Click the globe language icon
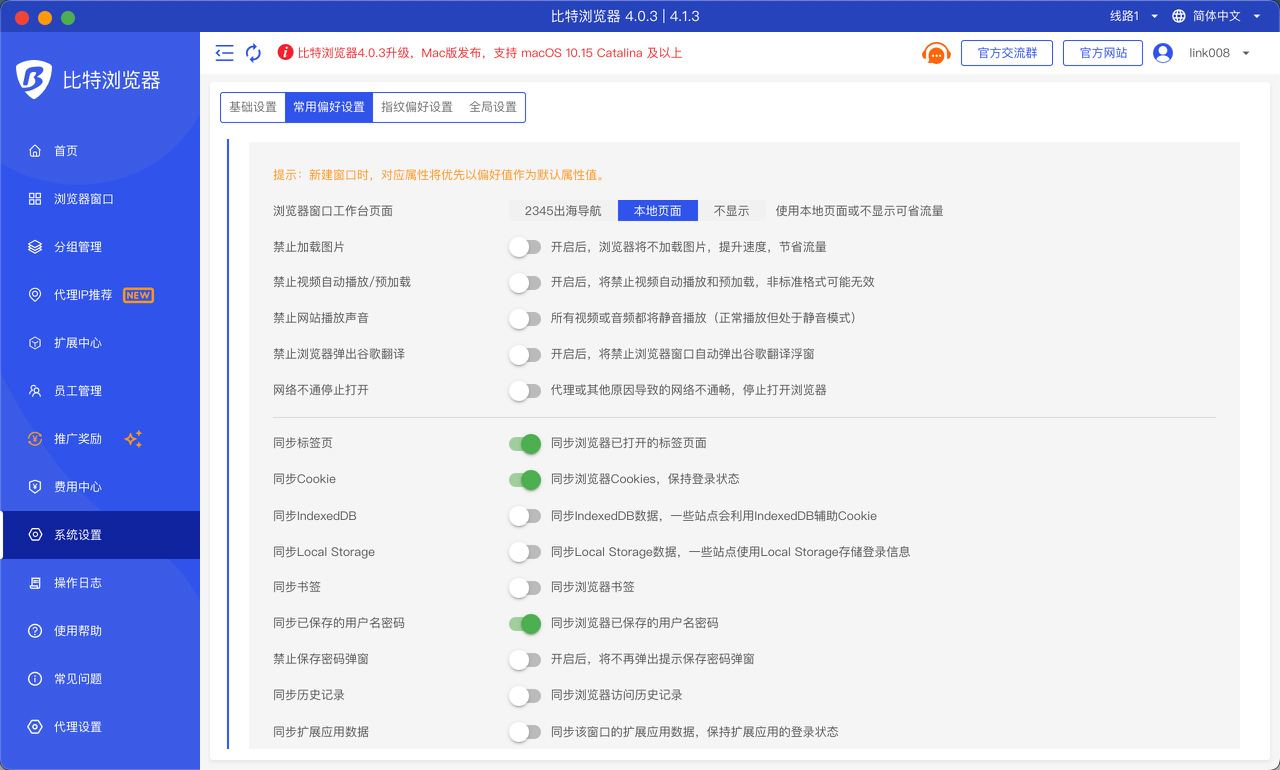 (1179, 16)
